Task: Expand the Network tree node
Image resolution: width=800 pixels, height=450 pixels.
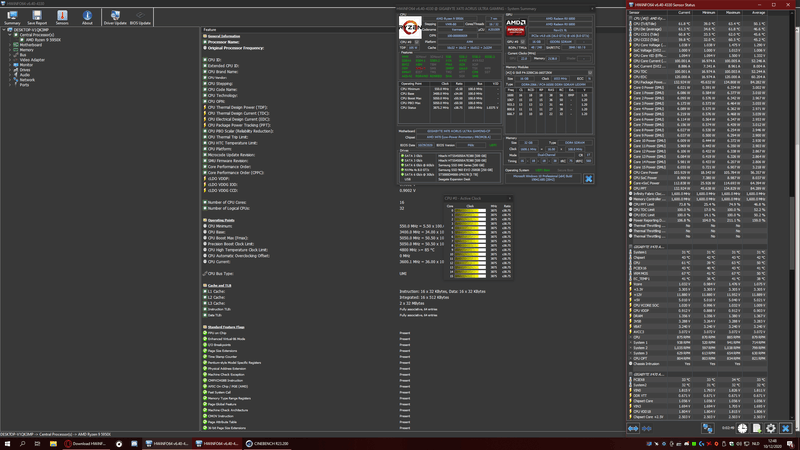Action: [10, 80]
